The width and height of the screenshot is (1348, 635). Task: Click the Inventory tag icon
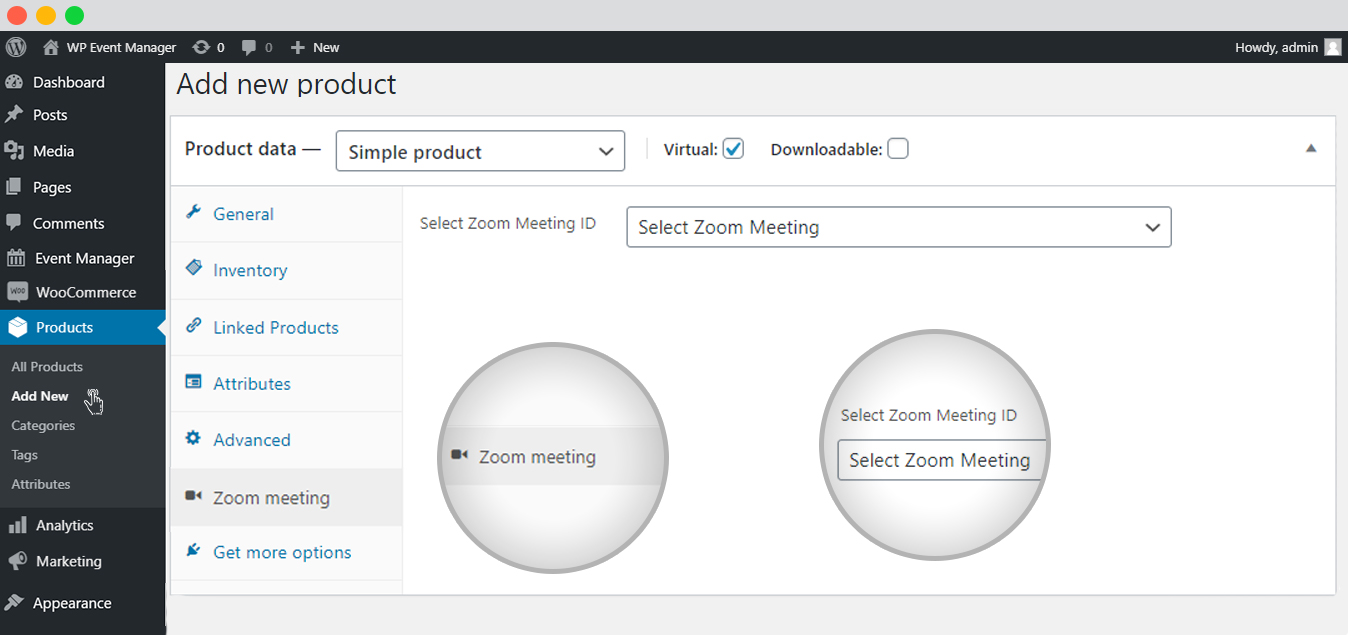194,268
